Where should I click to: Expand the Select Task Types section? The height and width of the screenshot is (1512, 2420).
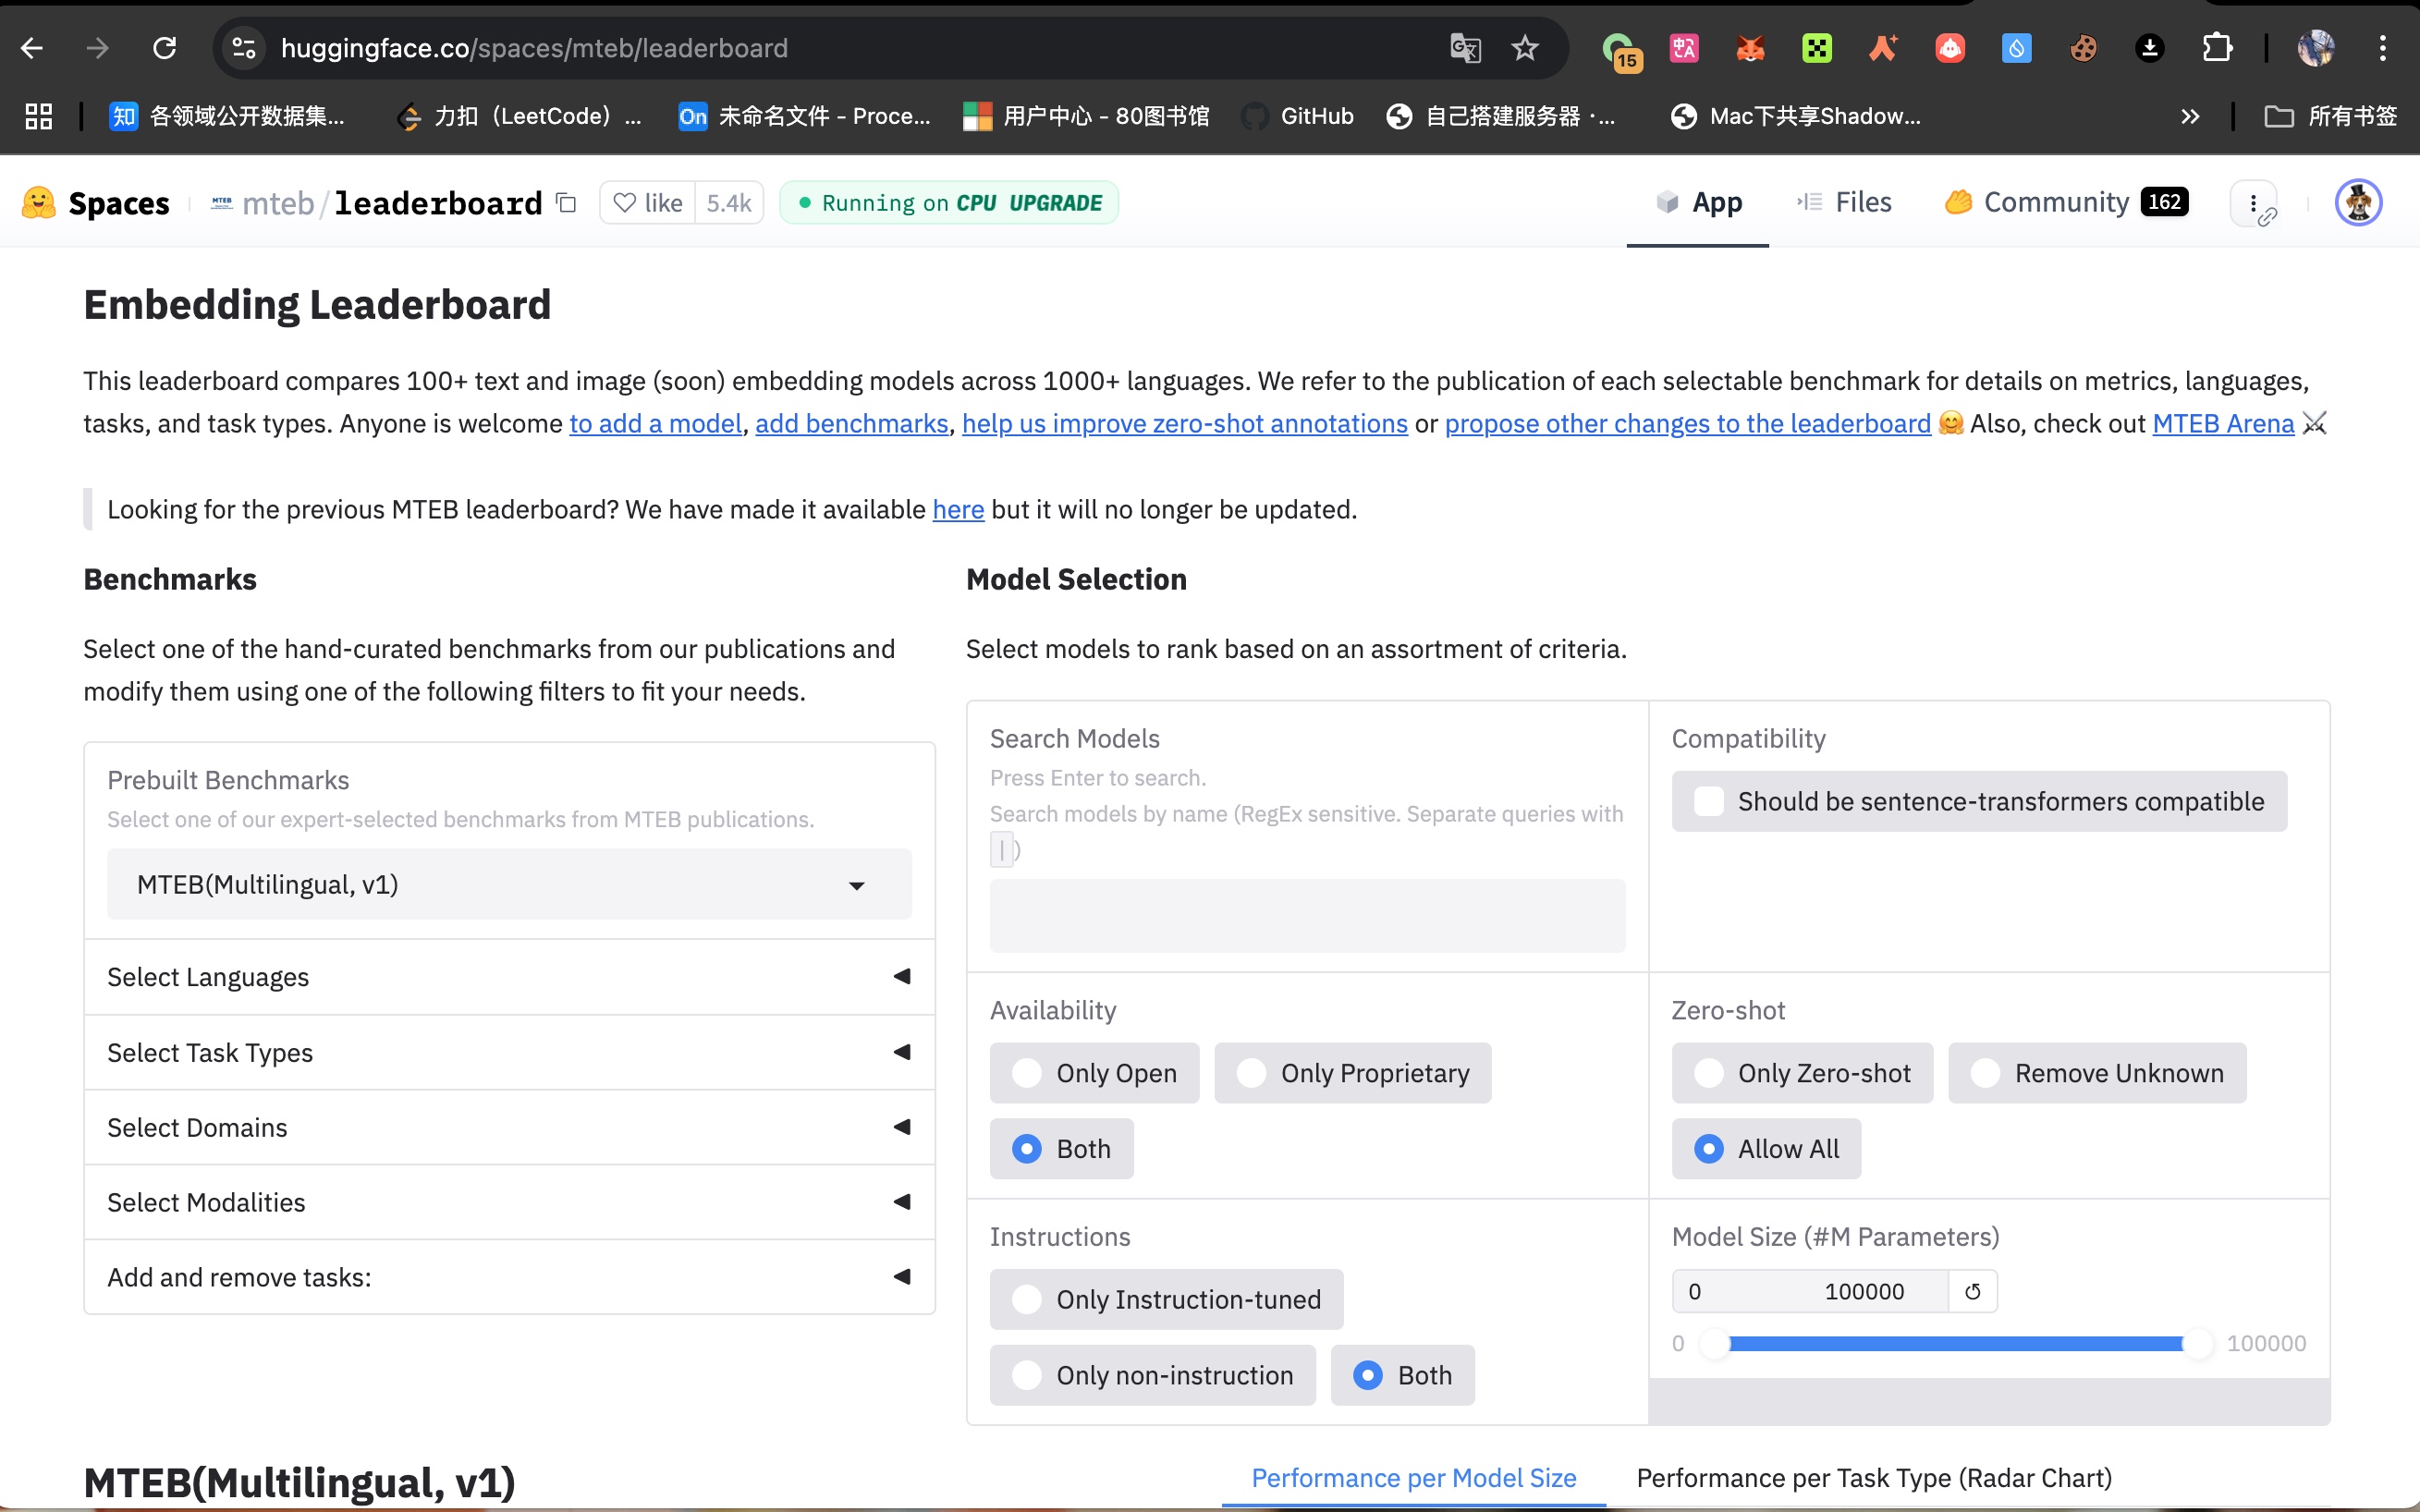509,1052
